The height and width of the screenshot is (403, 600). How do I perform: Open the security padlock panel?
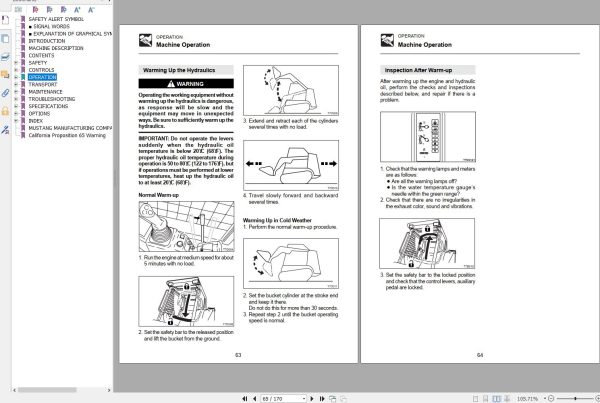pos(5,111)
